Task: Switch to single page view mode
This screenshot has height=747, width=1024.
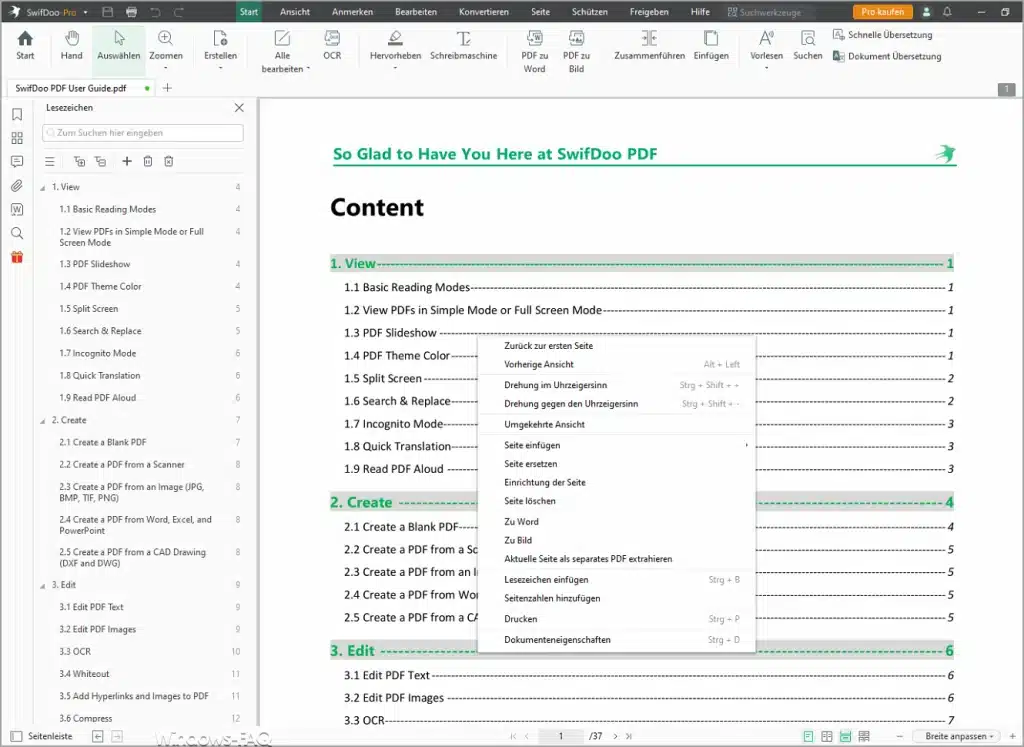Action: [808, 736]
